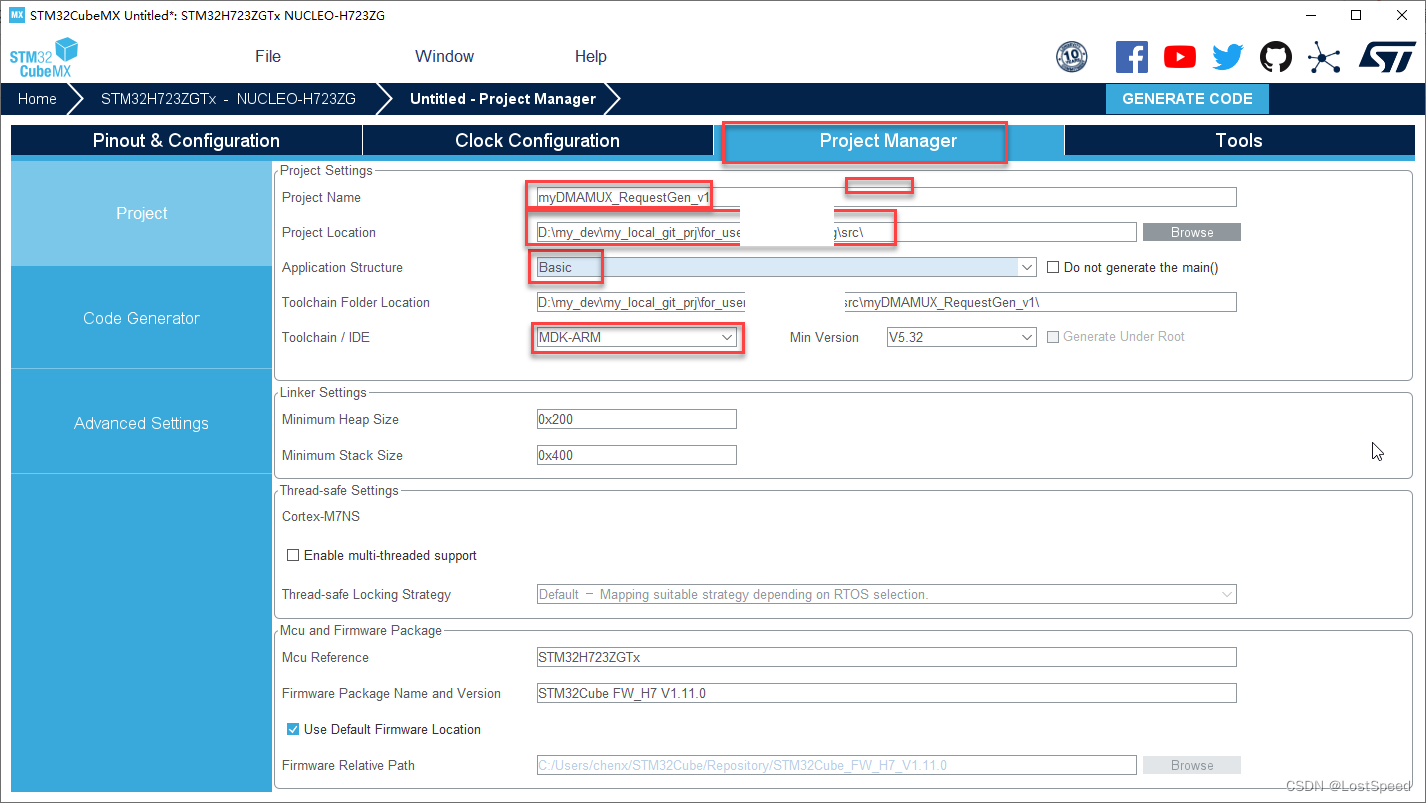The height and width of the screenshot is (803, 1426).
Task: Click the MX app icon in title bar
Action: tap(16, 15)
